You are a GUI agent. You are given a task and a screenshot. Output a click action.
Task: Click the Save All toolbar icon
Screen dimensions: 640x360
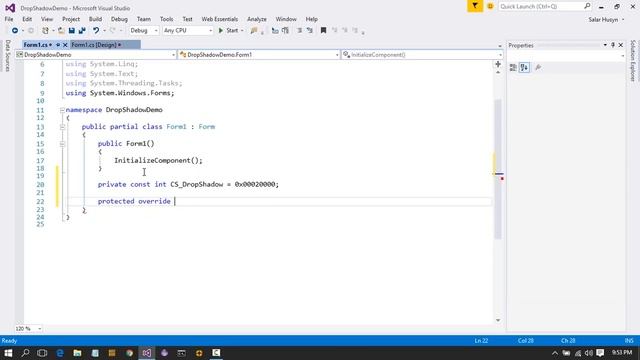82,31
